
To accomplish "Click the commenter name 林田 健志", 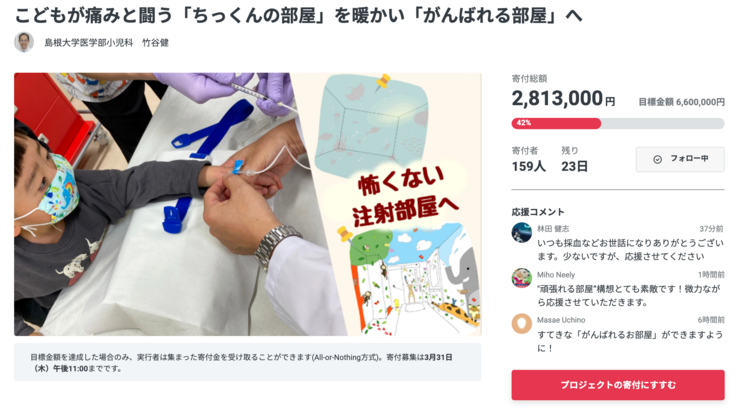I will (x=553, y=229).
